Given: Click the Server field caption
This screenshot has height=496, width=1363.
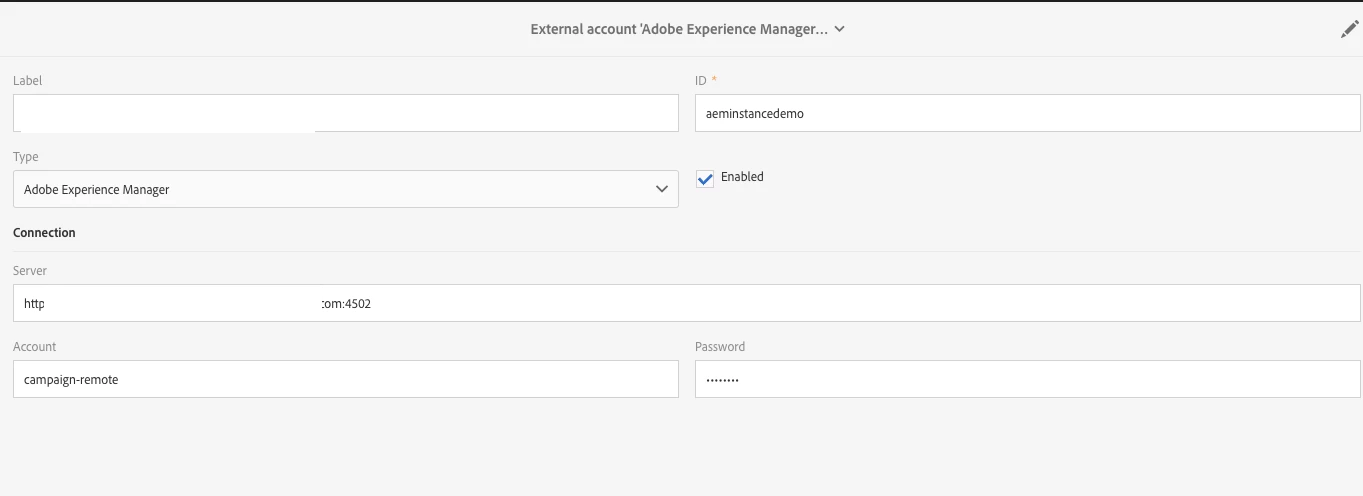Looking at the screenshot, I should pyautogui.click(x=30, y=271).
